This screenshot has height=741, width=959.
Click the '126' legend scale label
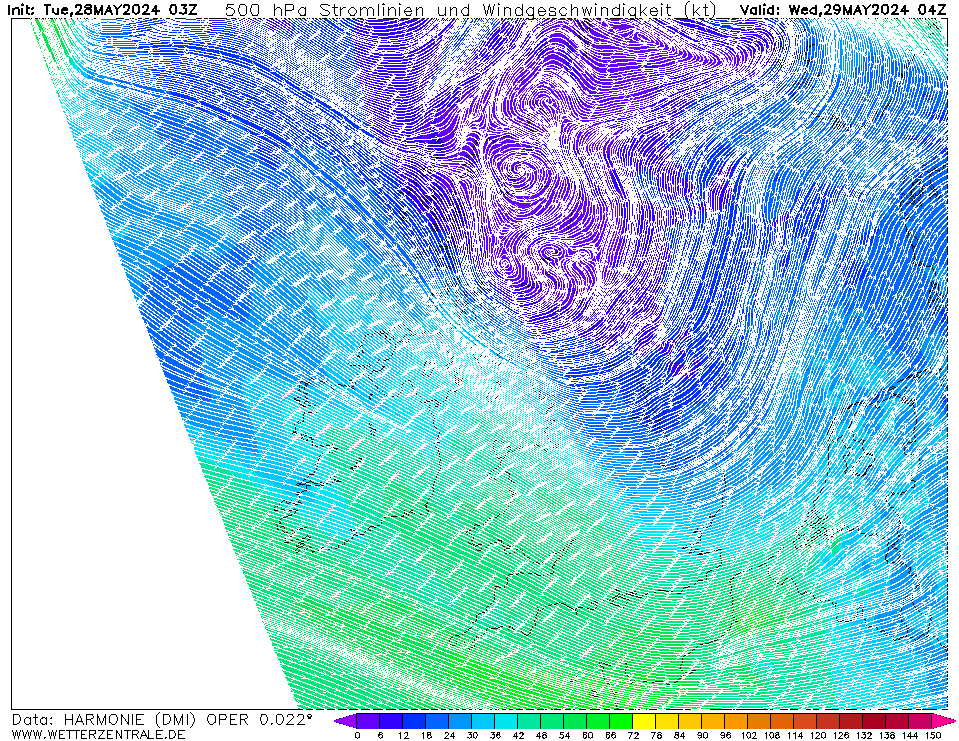[x=840, y=735]
